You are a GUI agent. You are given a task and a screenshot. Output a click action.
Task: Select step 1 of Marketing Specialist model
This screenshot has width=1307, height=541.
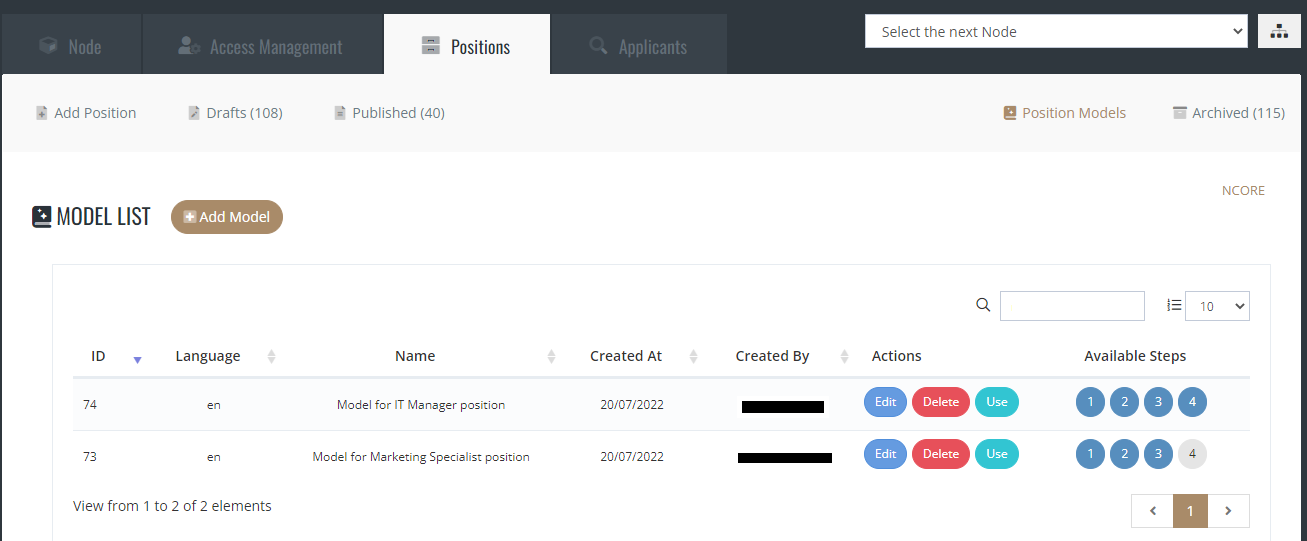[x=1090, y=454]
